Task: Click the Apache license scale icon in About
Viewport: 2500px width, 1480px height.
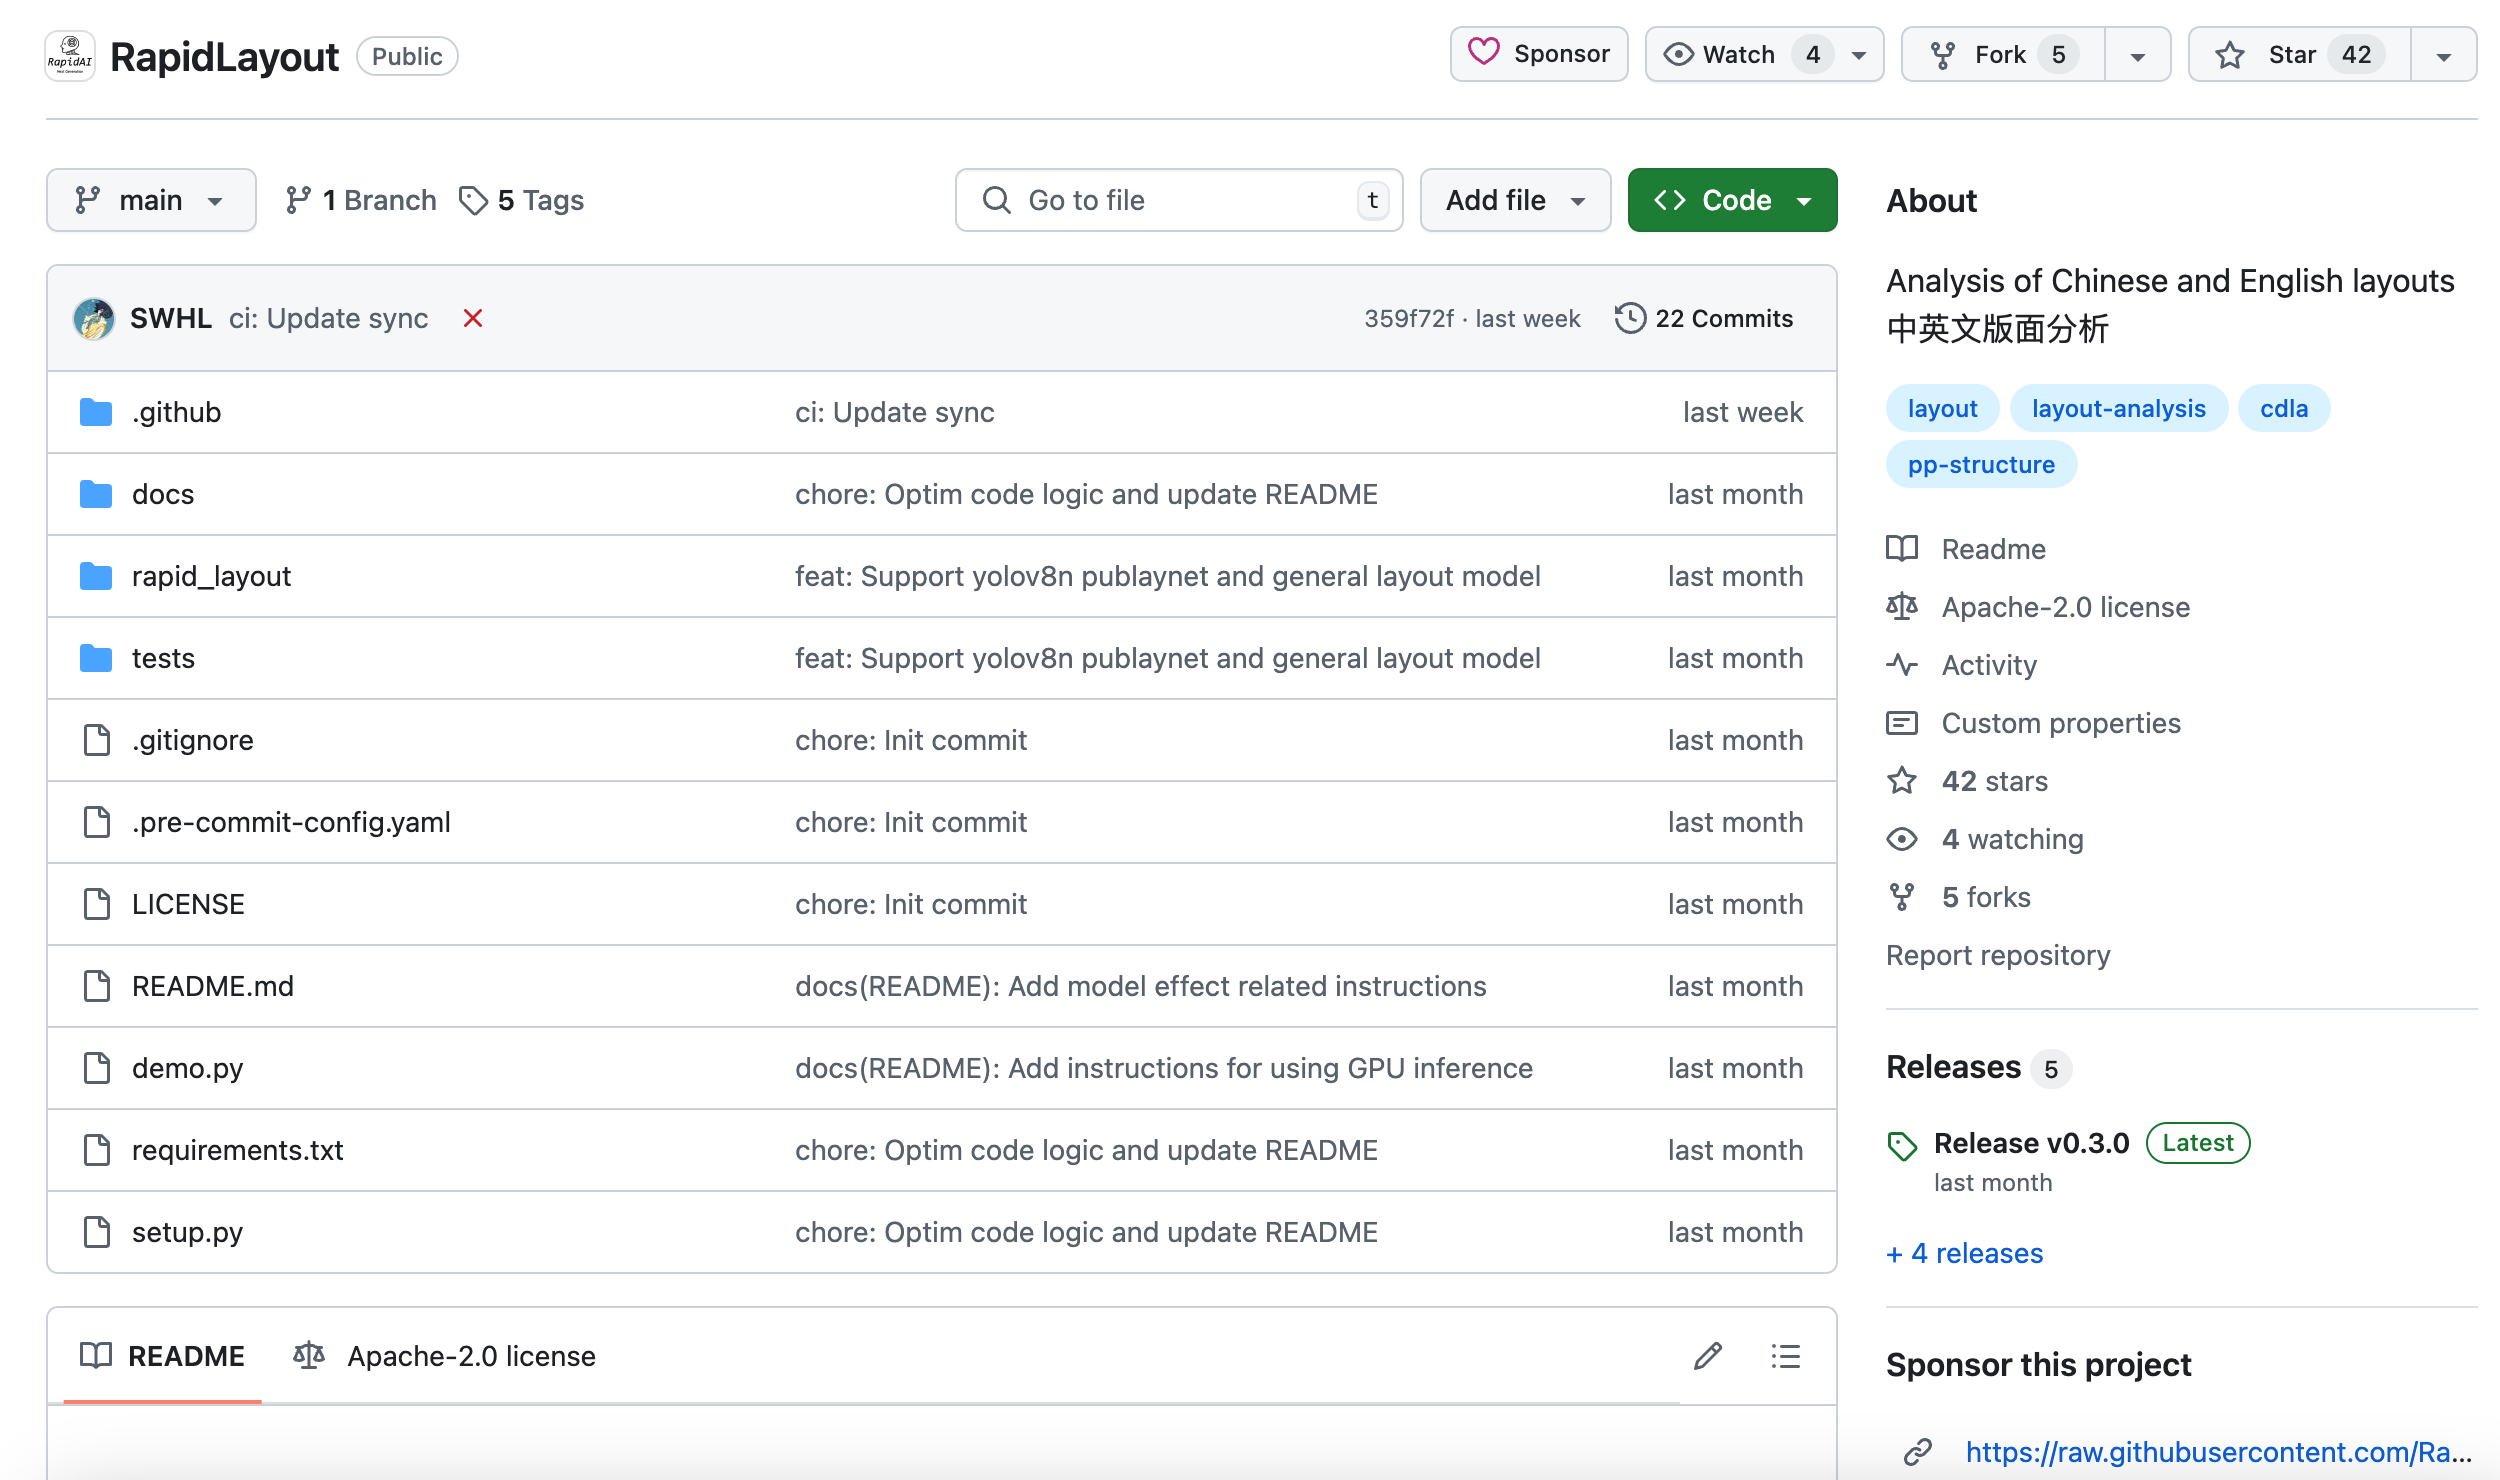Action: (1902, 607)
